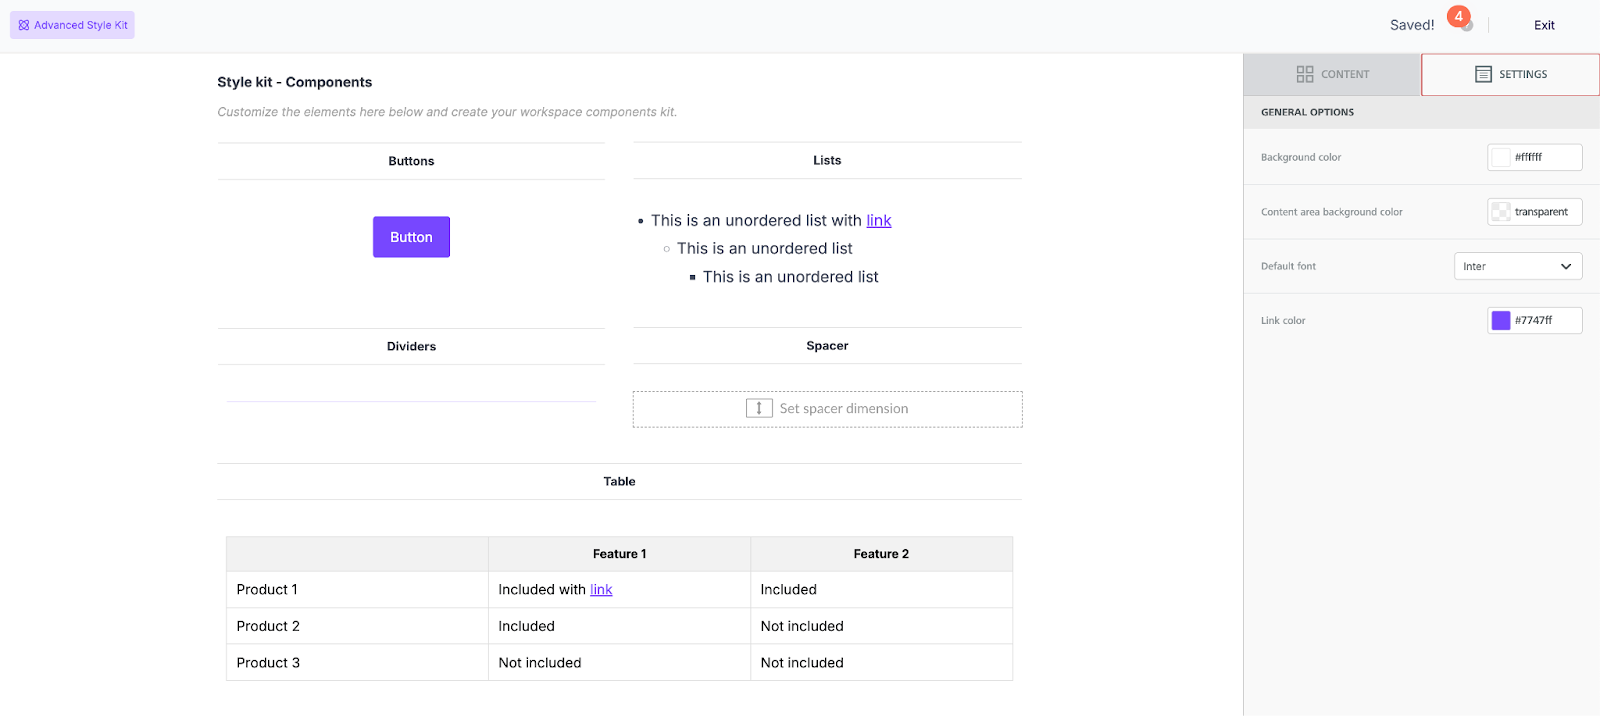Open the Link color purple swatch
Screen dimensions: 1600x716
1501,320
